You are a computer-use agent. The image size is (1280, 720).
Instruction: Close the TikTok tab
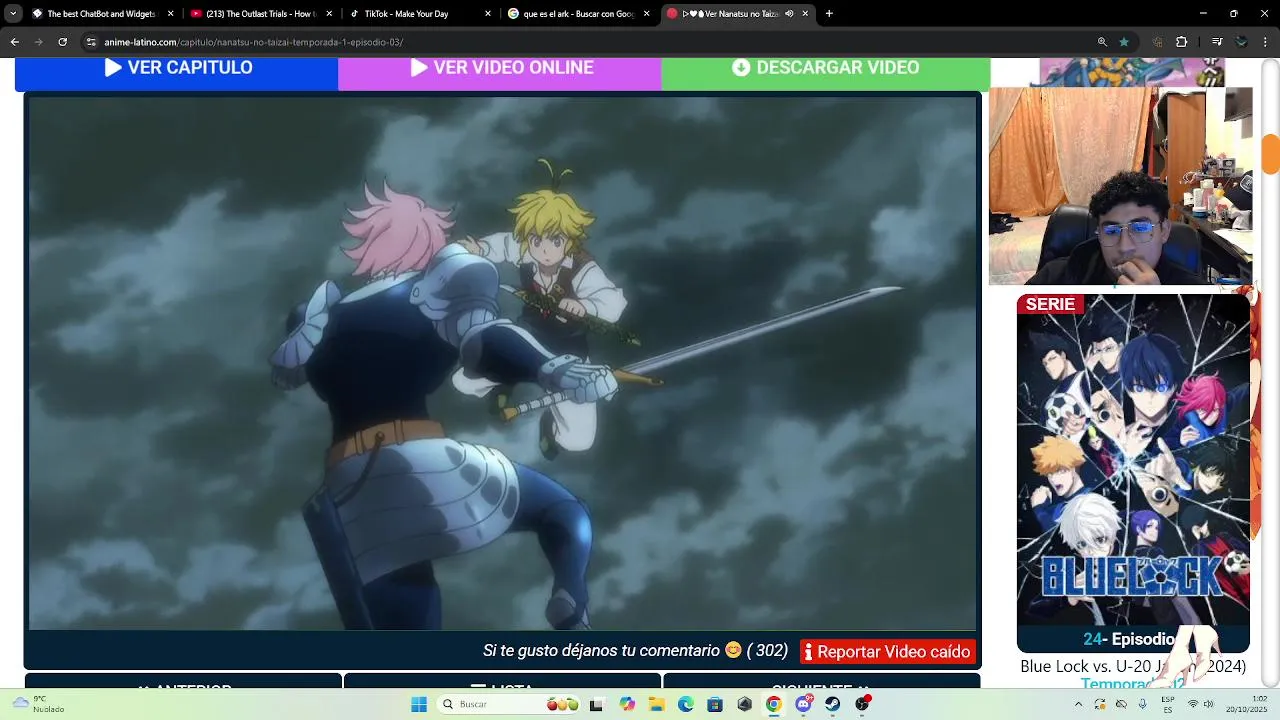pos(488,14)
